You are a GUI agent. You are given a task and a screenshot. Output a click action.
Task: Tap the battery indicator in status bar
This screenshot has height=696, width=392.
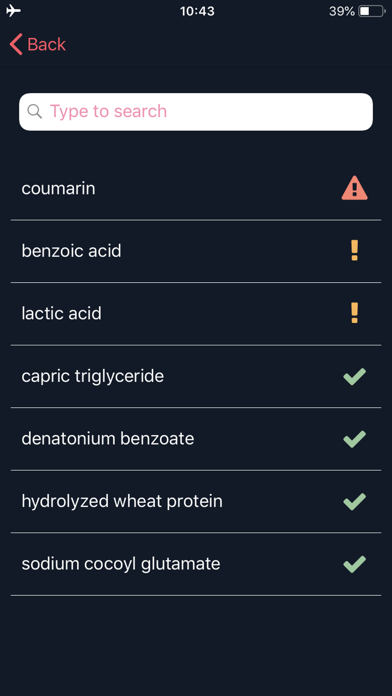coord(372,11)
